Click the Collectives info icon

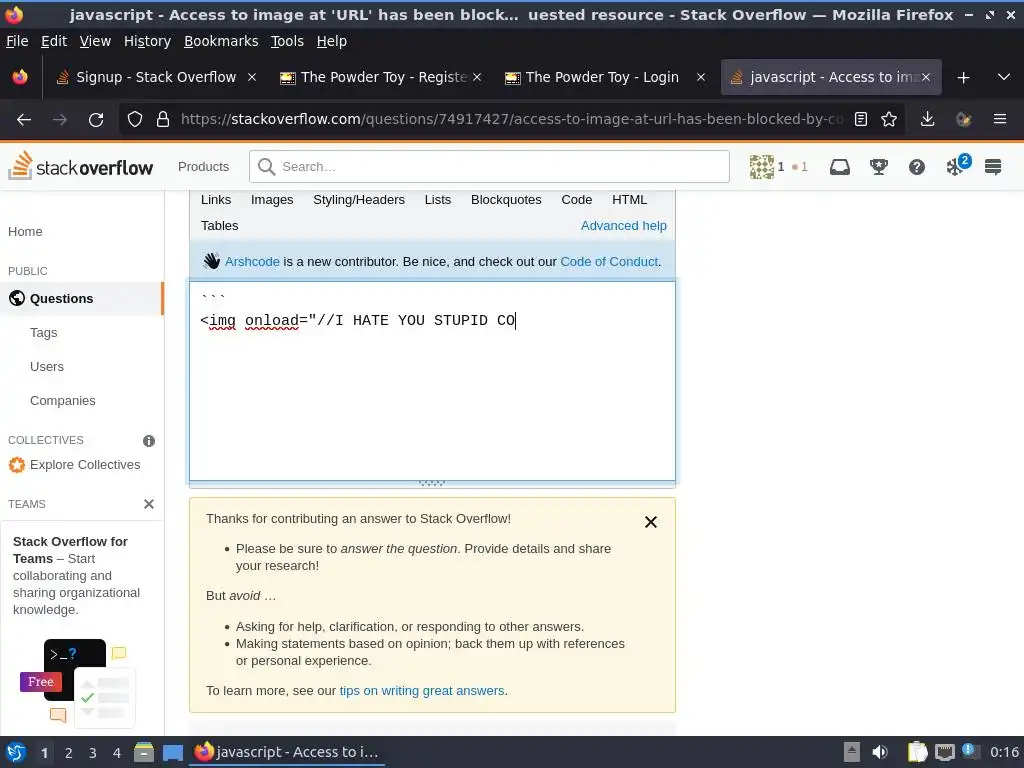coord(149,441)
